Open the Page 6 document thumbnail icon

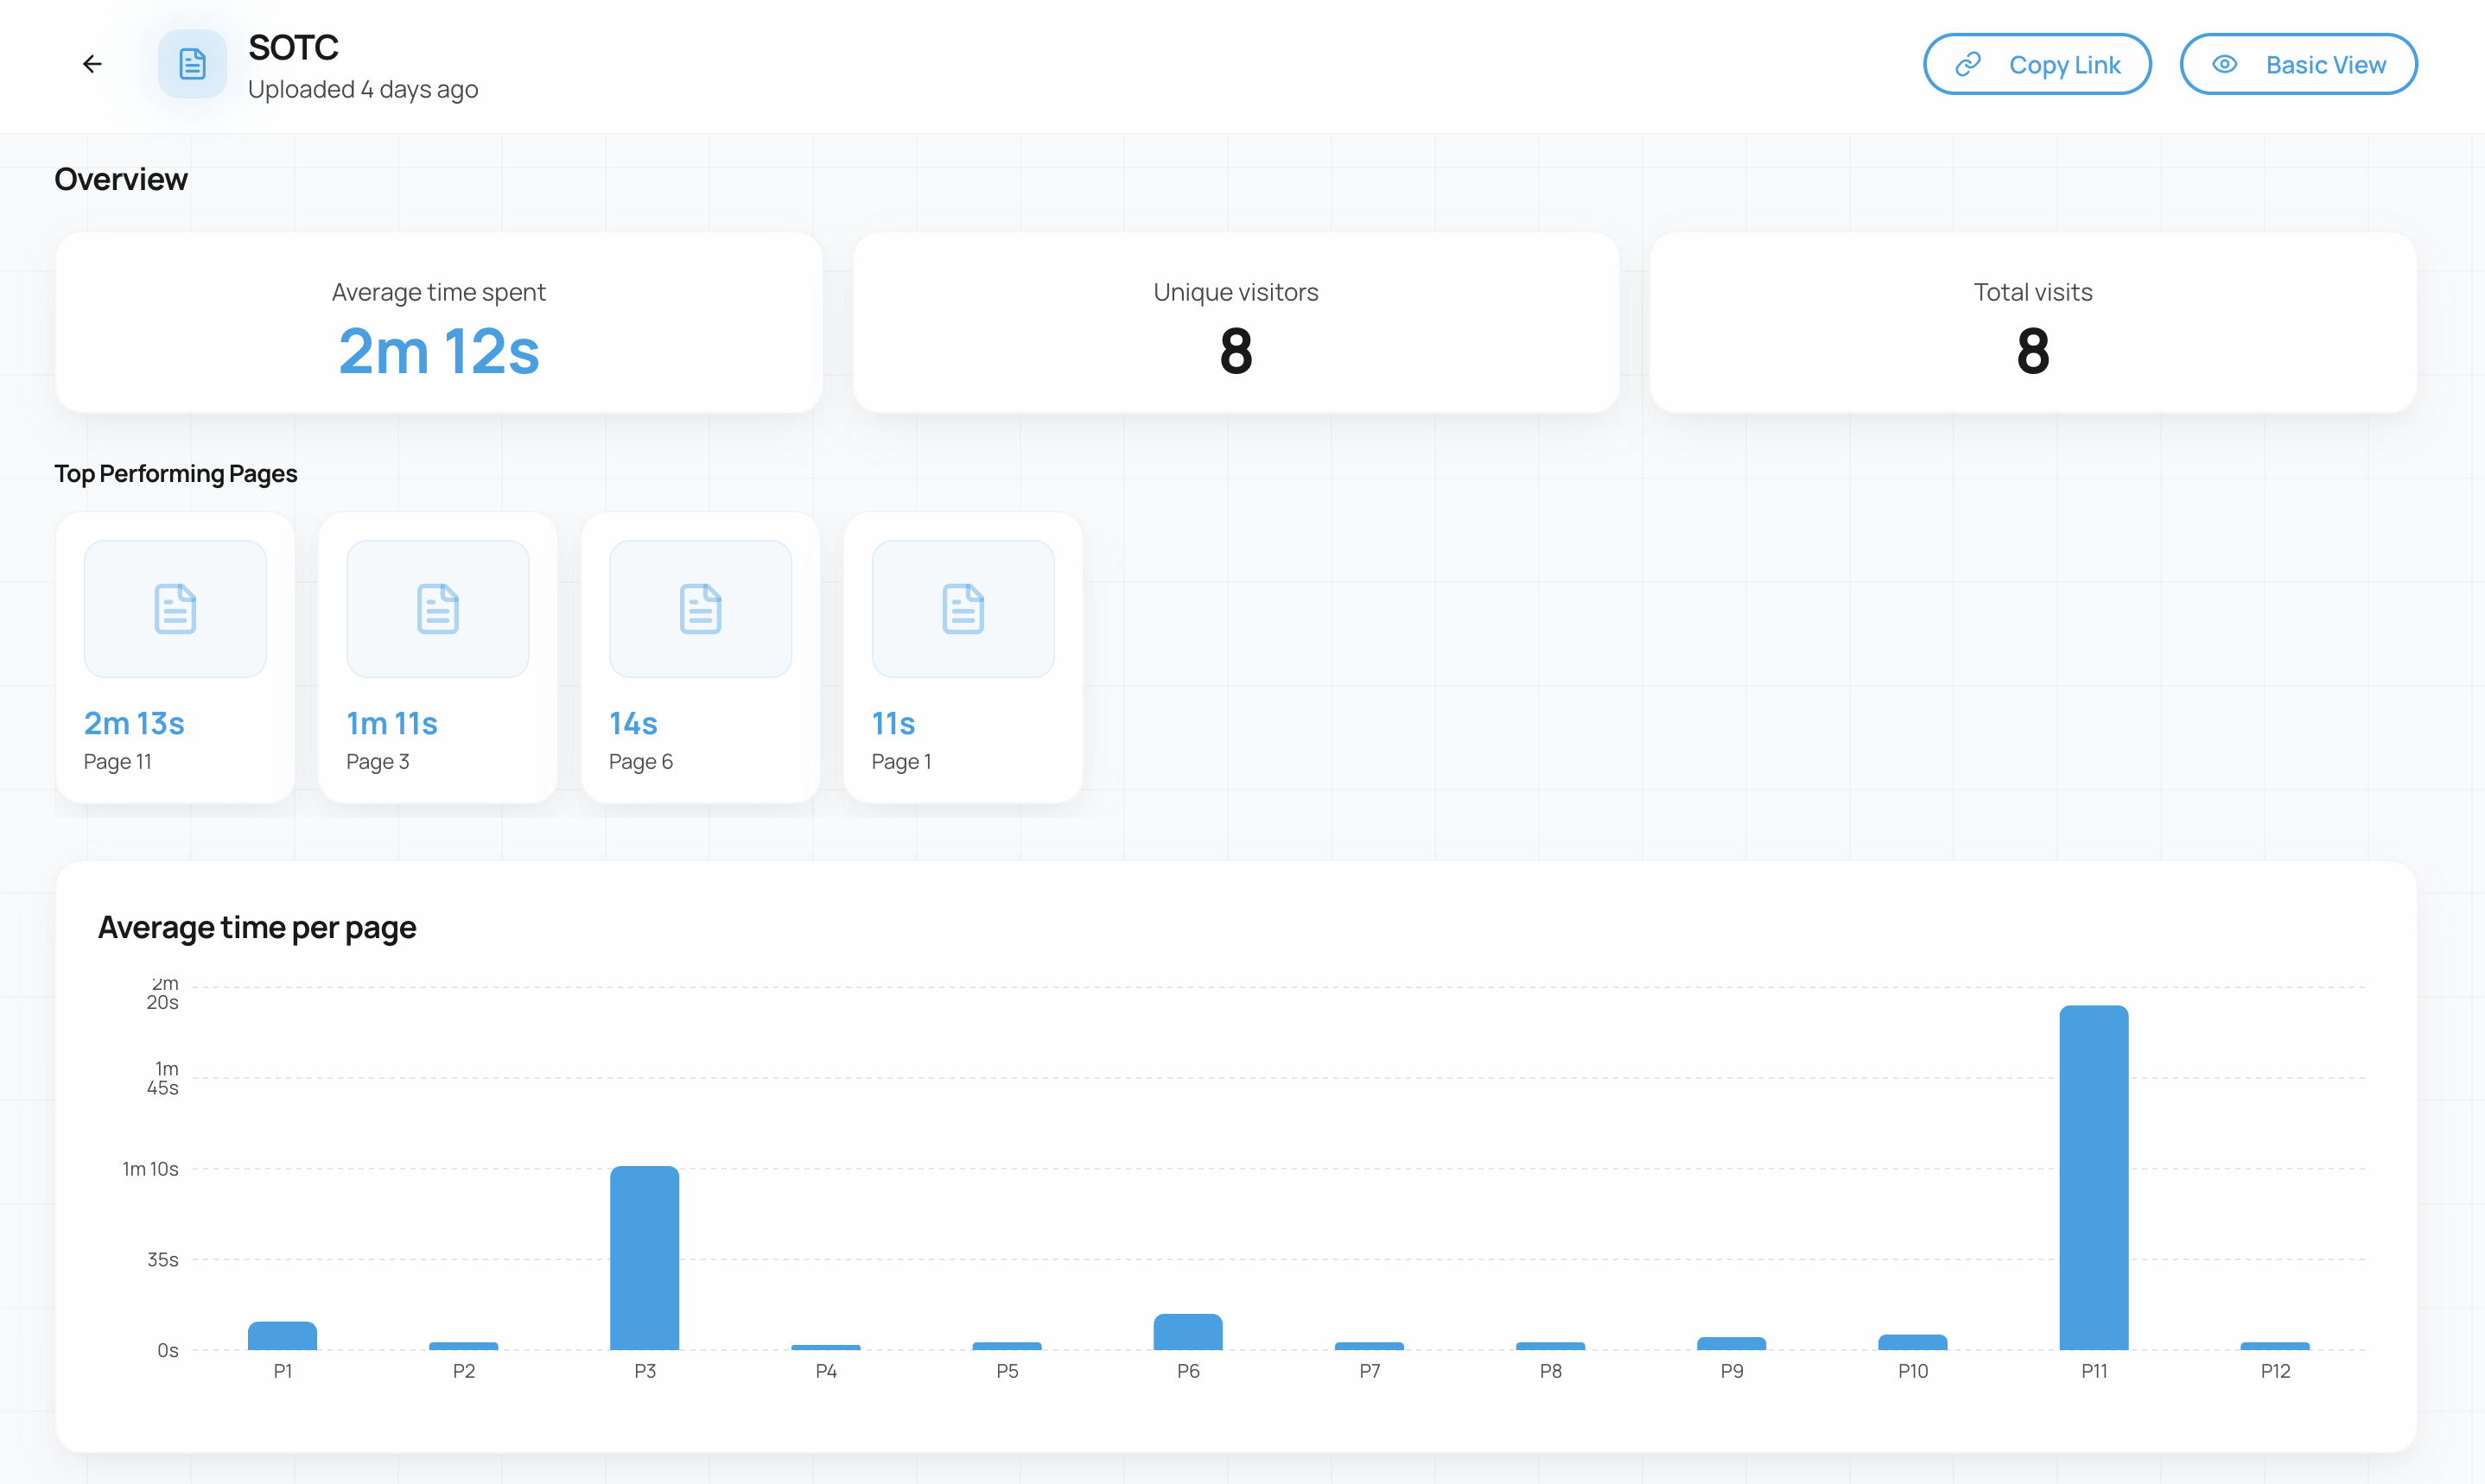click(699, 608)
